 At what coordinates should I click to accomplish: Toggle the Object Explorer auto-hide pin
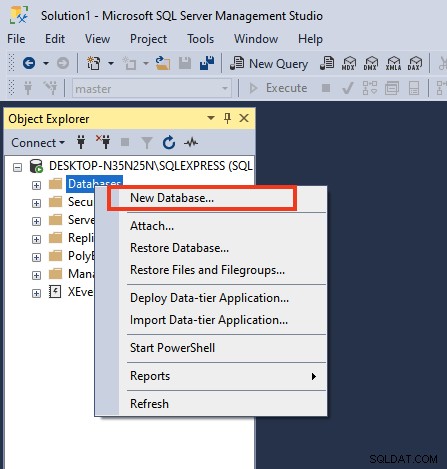coord(227,118)
